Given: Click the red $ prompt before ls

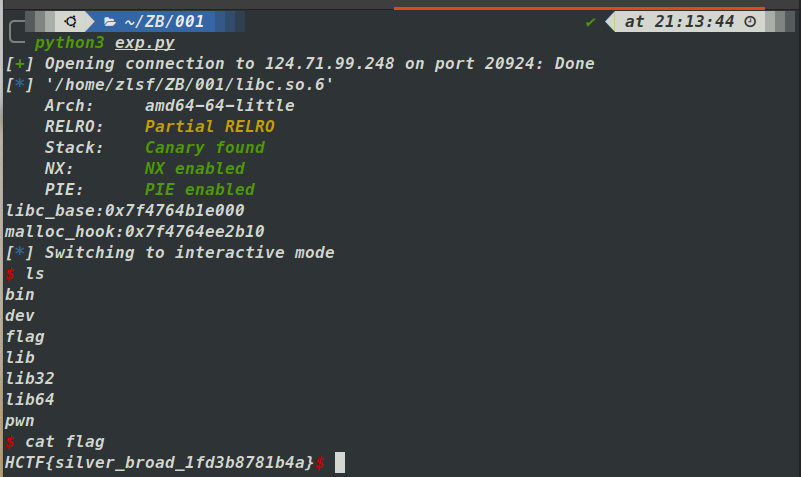Looking at the screenshot, I should pos(10,273).
